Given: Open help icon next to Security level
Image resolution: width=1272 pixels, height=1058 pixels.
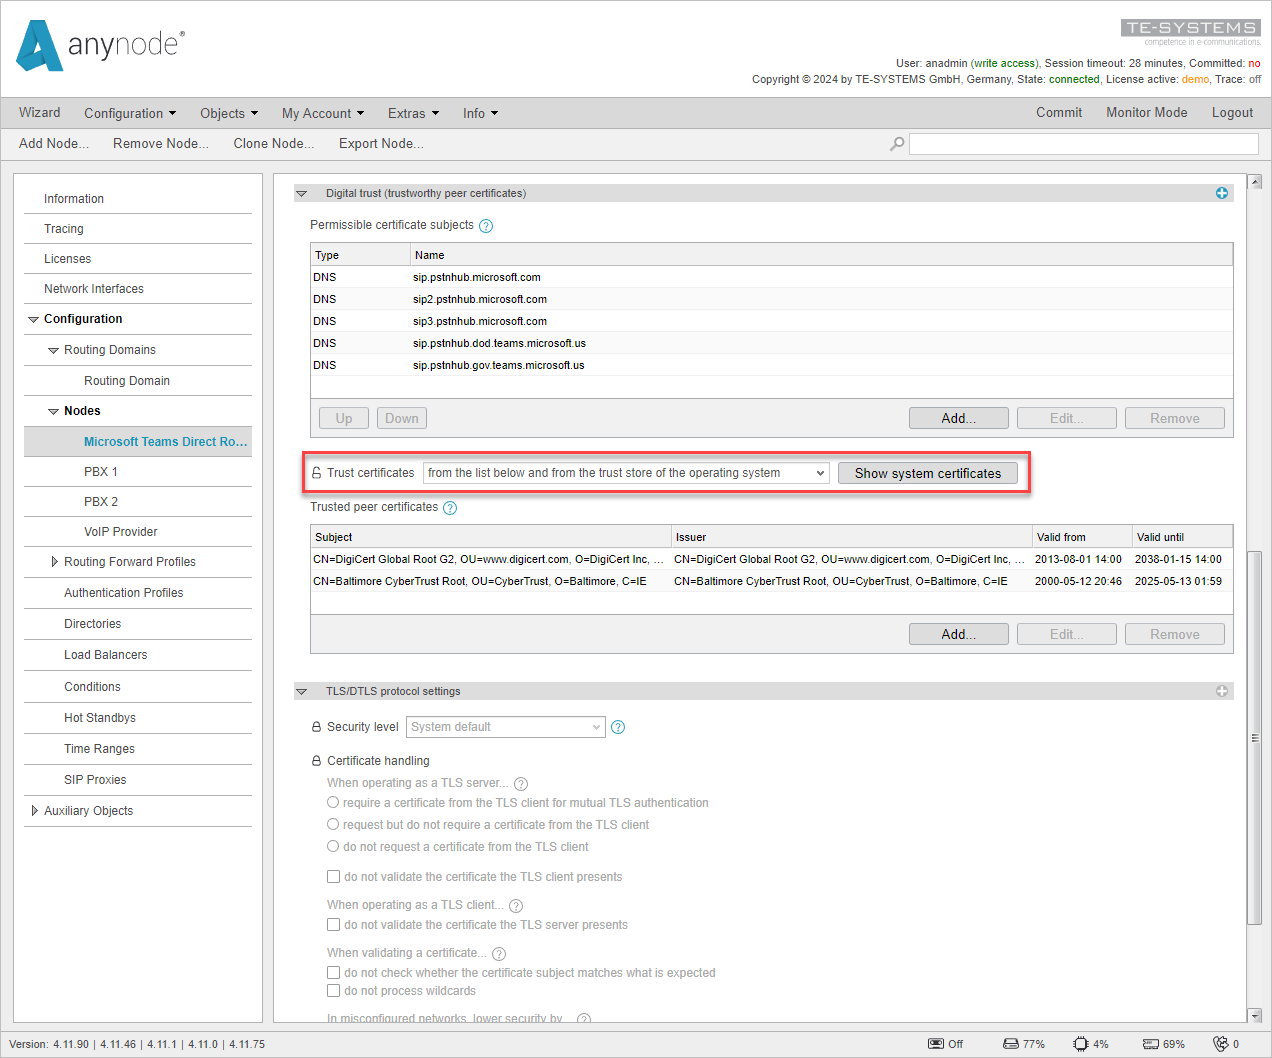Looking at the screenshot, I should coord(618,727).
